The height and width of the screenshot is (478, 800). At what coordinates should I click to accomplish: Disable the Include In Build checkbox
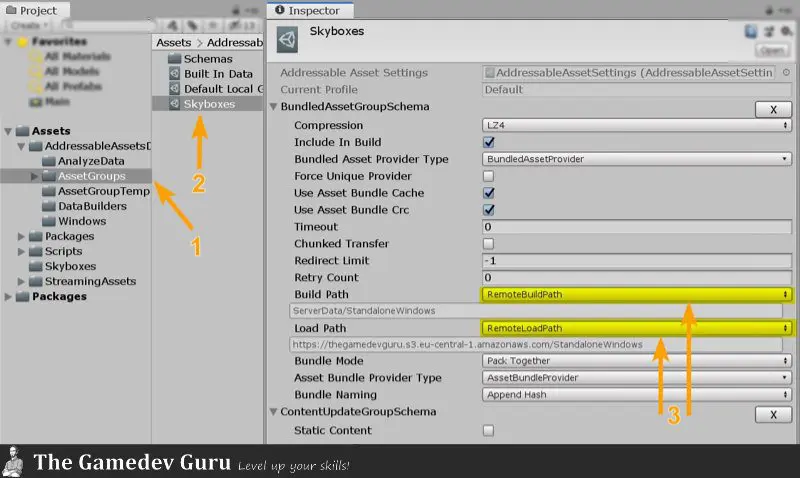pos(489,142)
